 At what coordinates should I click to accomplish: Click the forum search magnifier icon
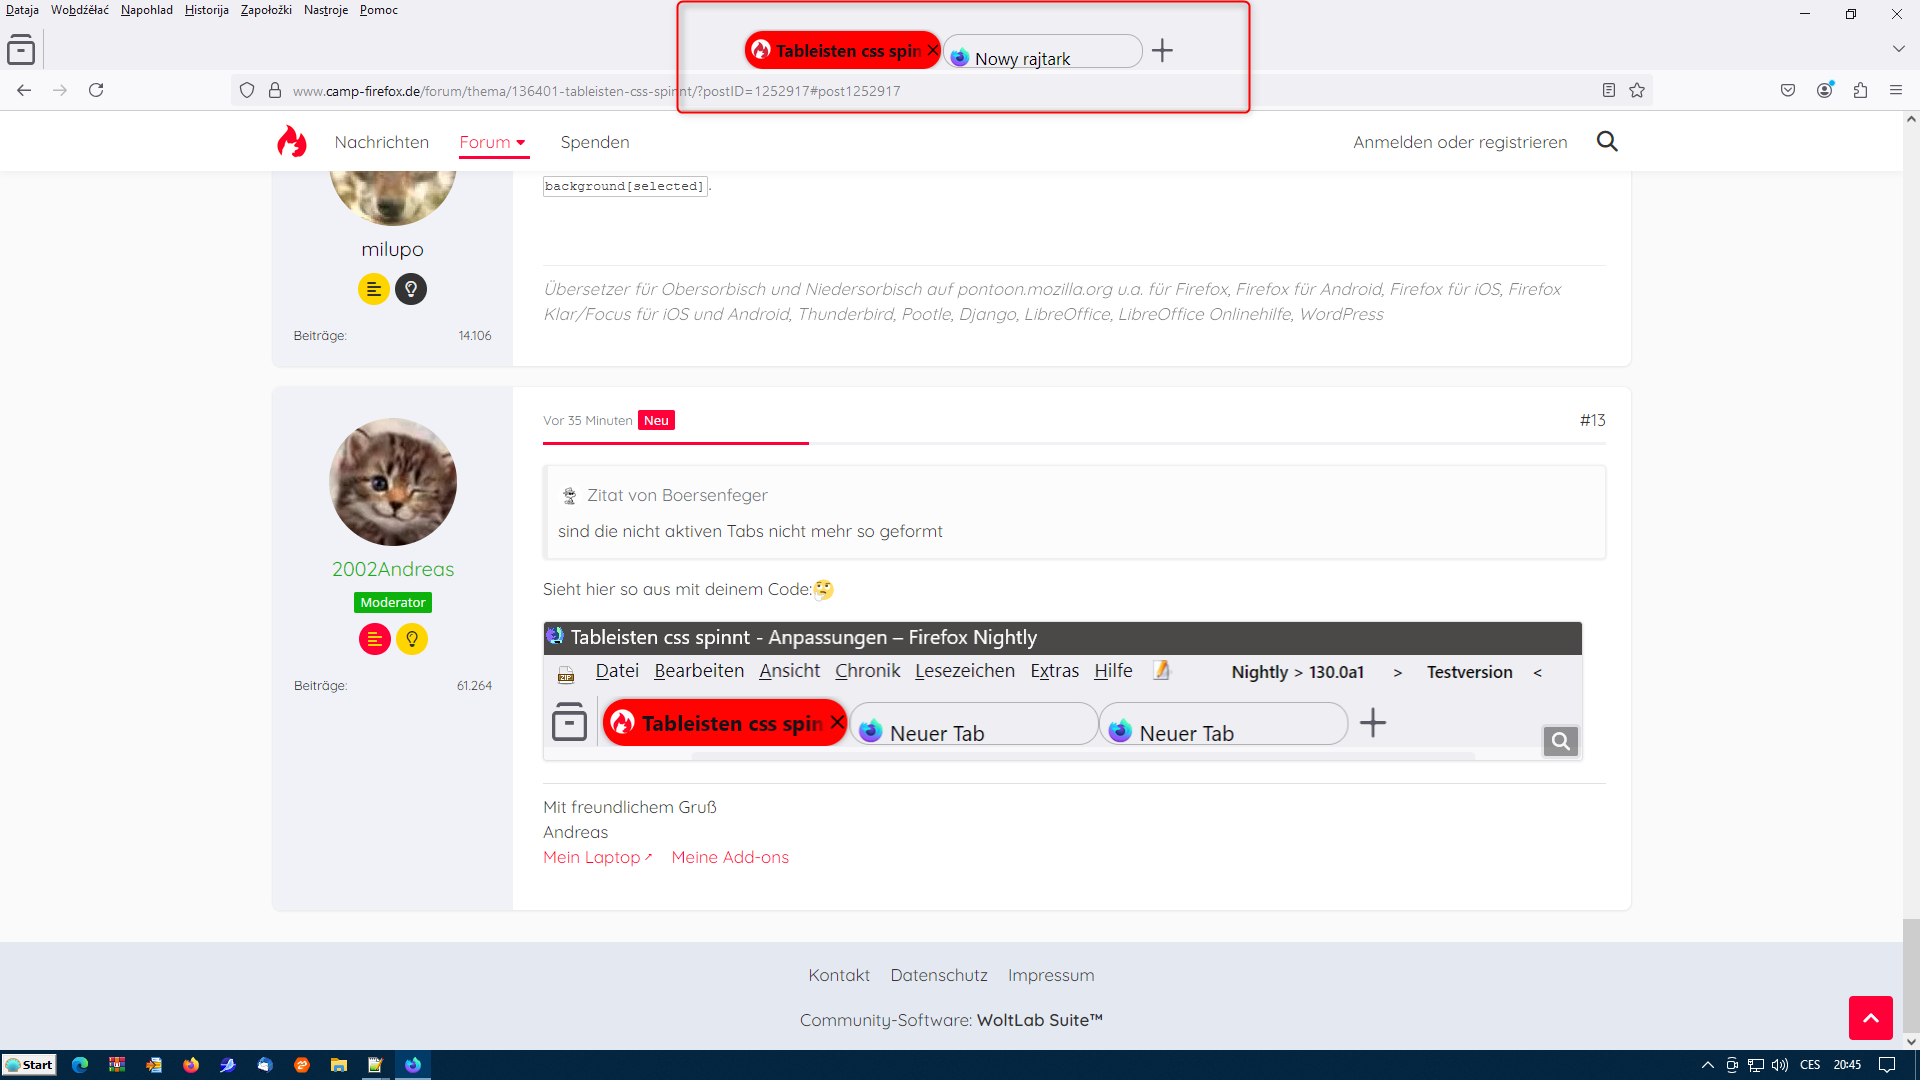click(x=1607, y=142)
